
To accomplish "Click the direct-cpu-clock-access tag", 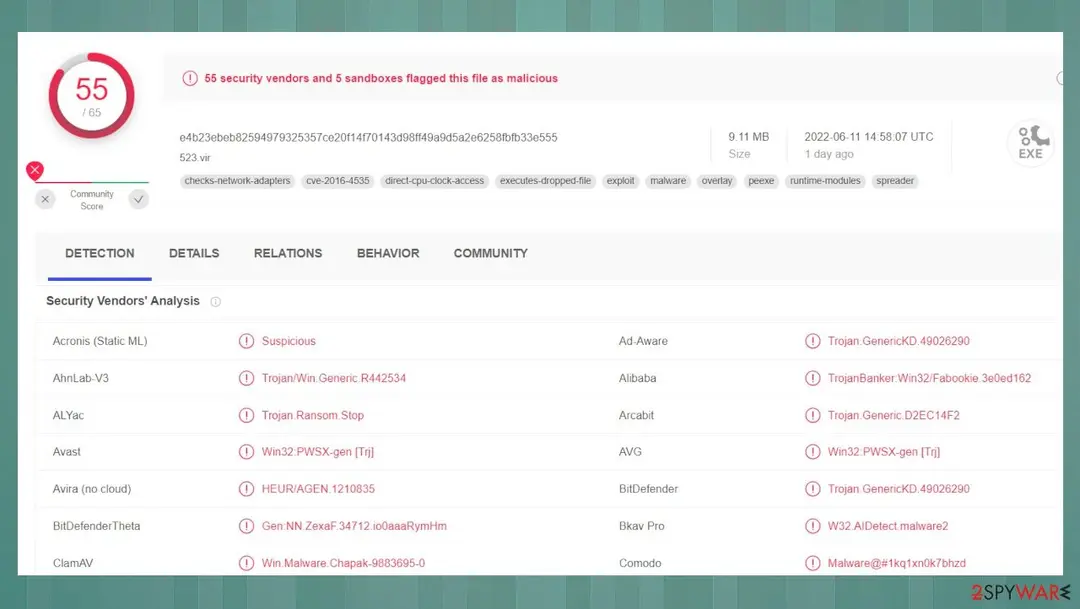I will pyautogui.click(x=435, y=181).
